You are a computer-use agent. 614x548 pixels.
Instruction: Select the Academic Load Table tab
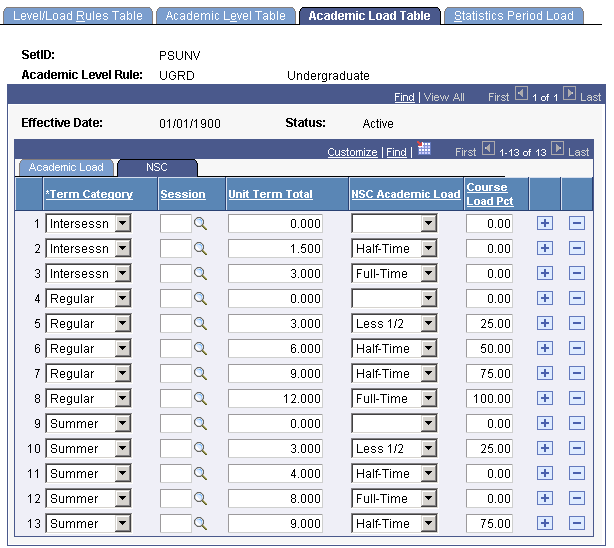[x=369, y=16]
